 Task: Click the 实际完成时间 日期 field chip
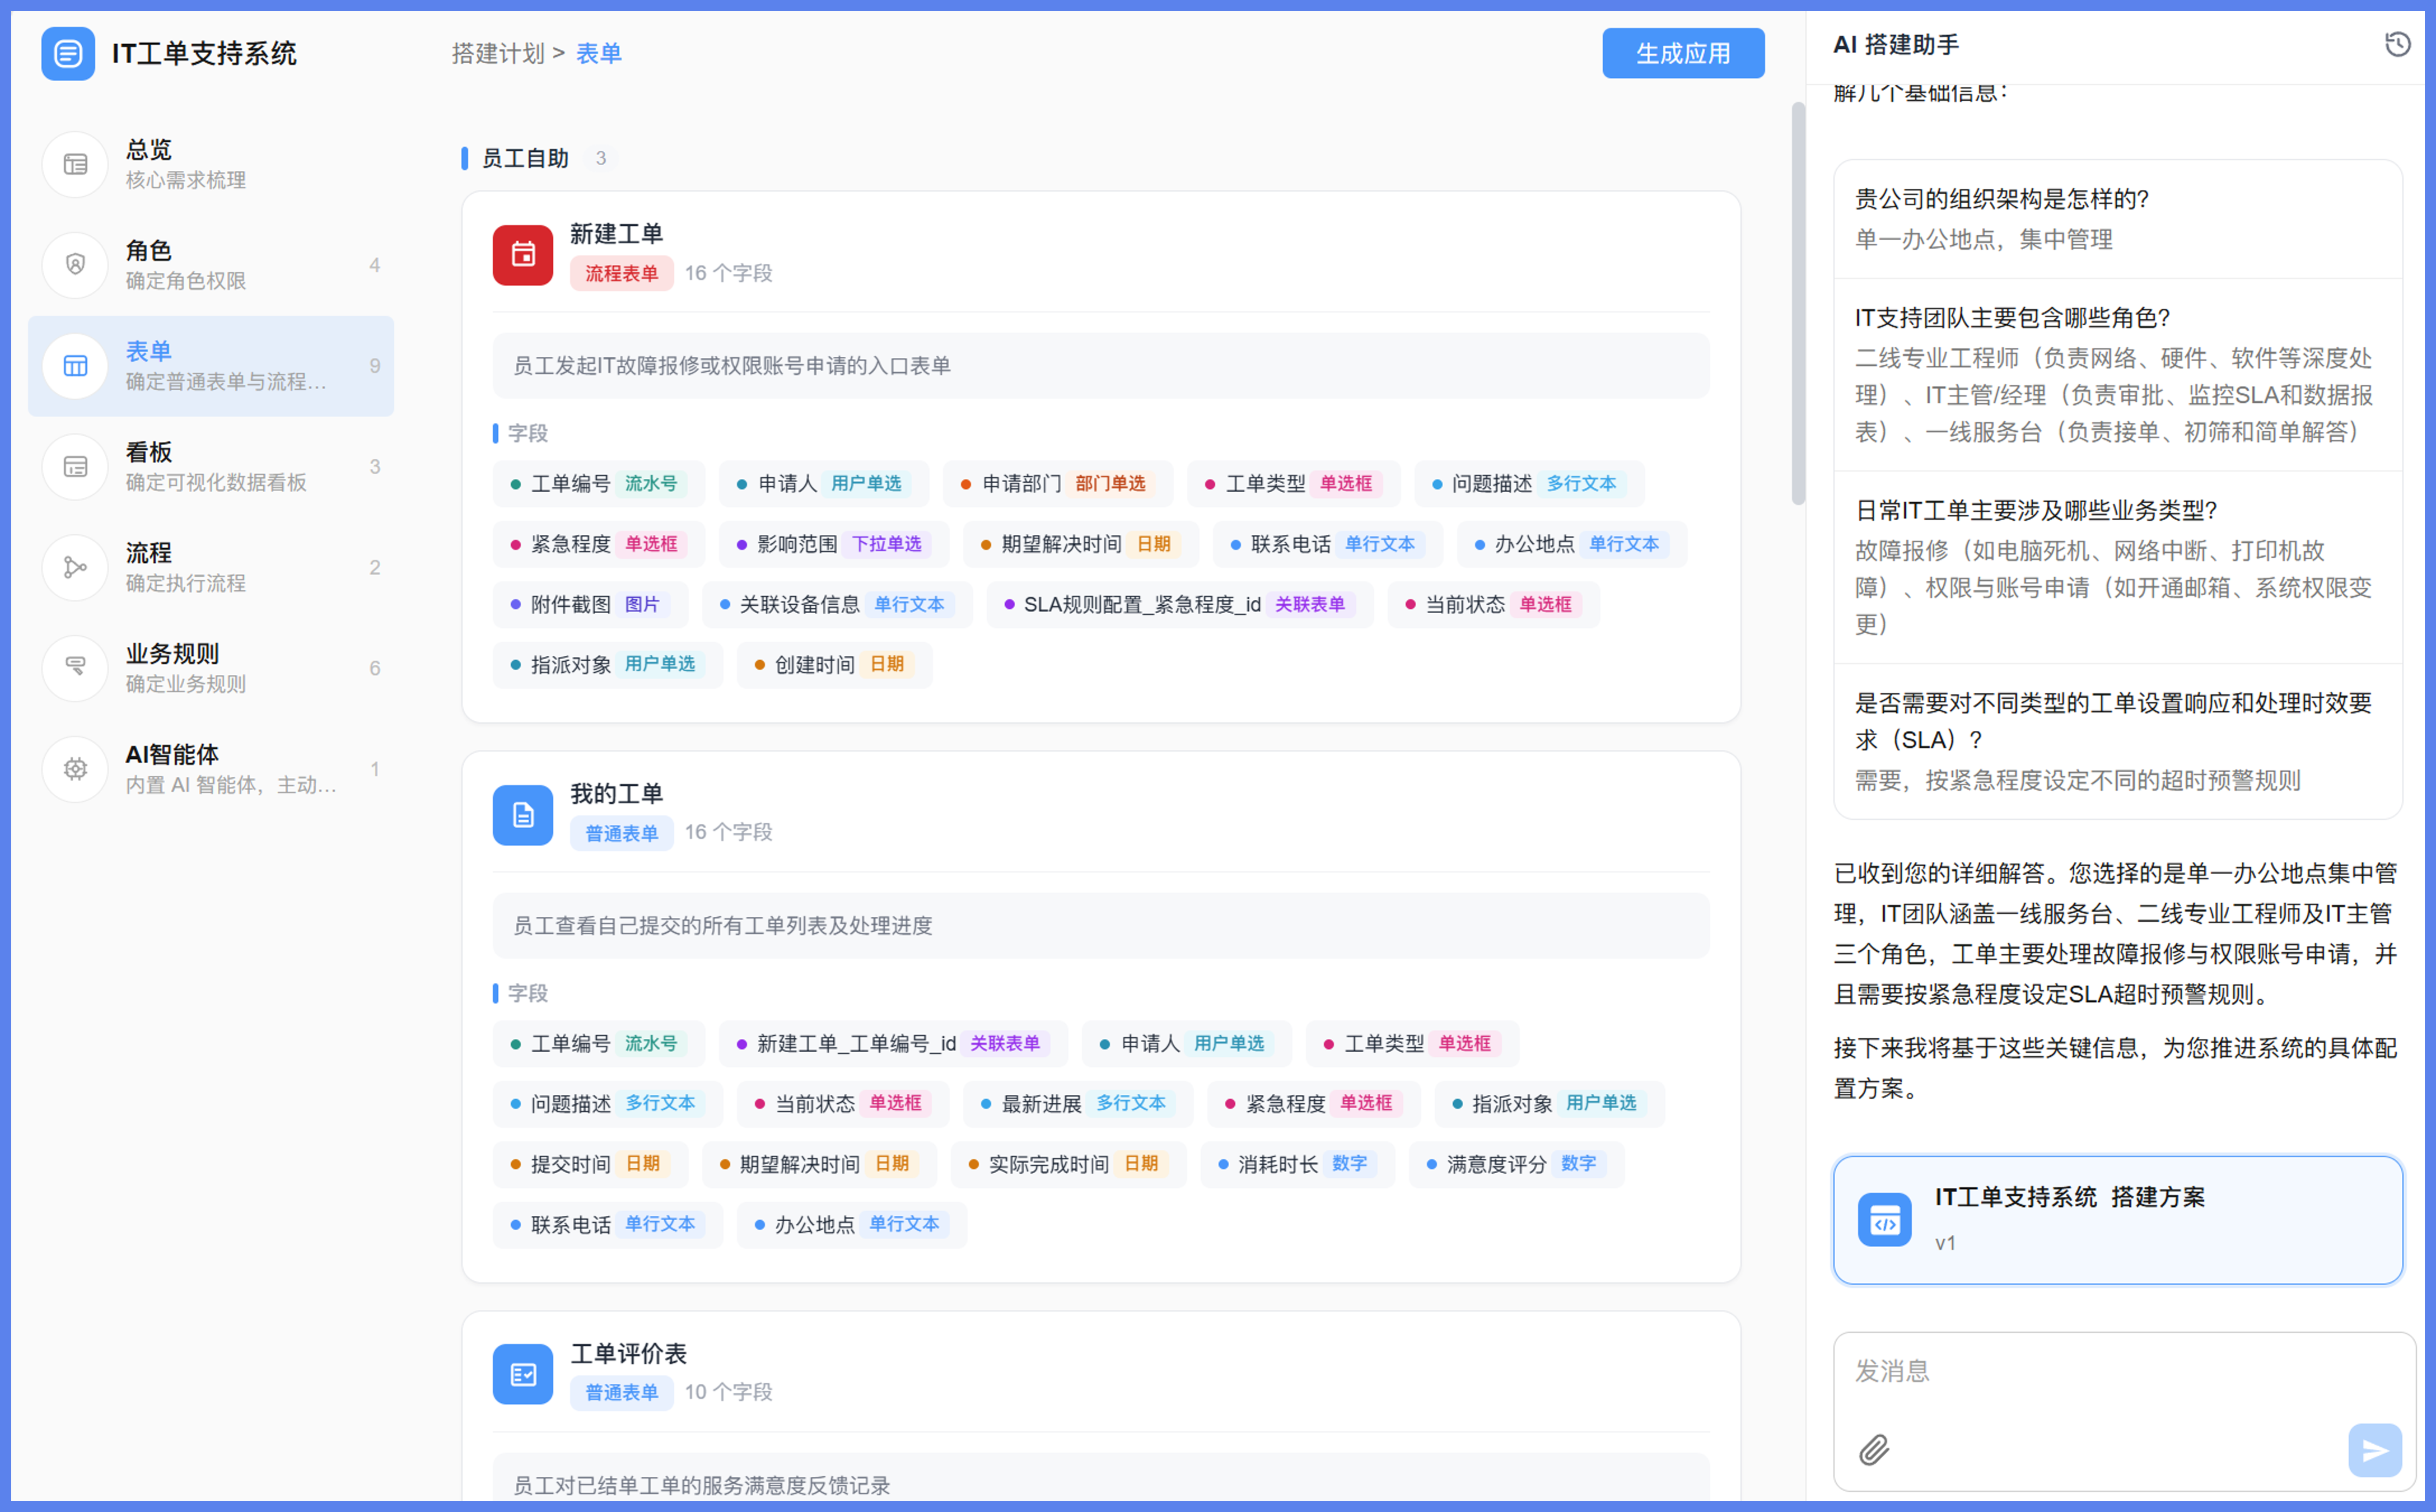[1068, 1164]
